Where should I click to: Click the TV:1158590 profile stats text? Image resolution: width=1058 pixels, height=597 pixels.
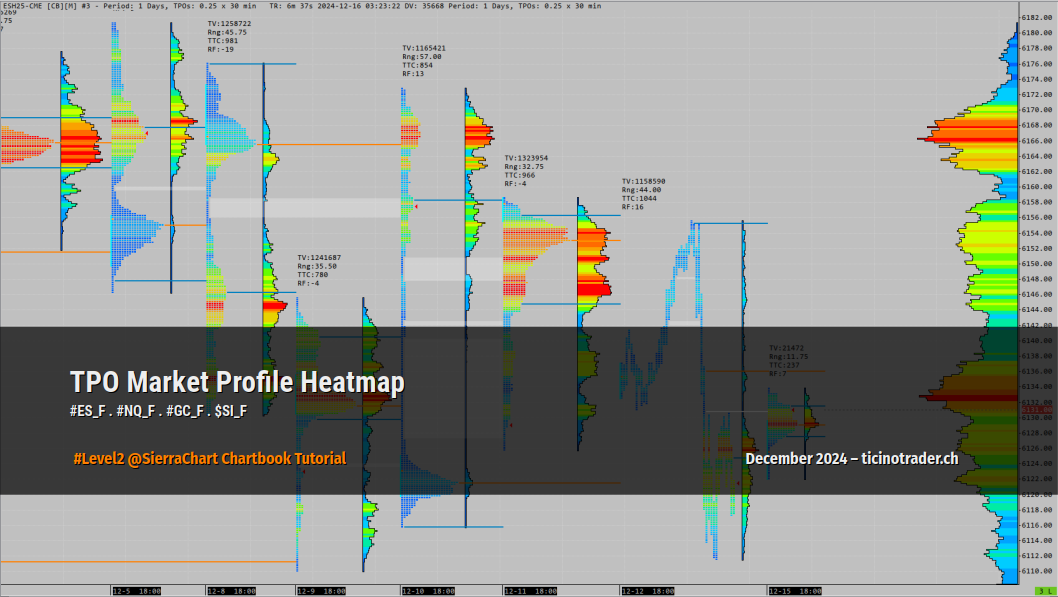click(x=644, y=181)
